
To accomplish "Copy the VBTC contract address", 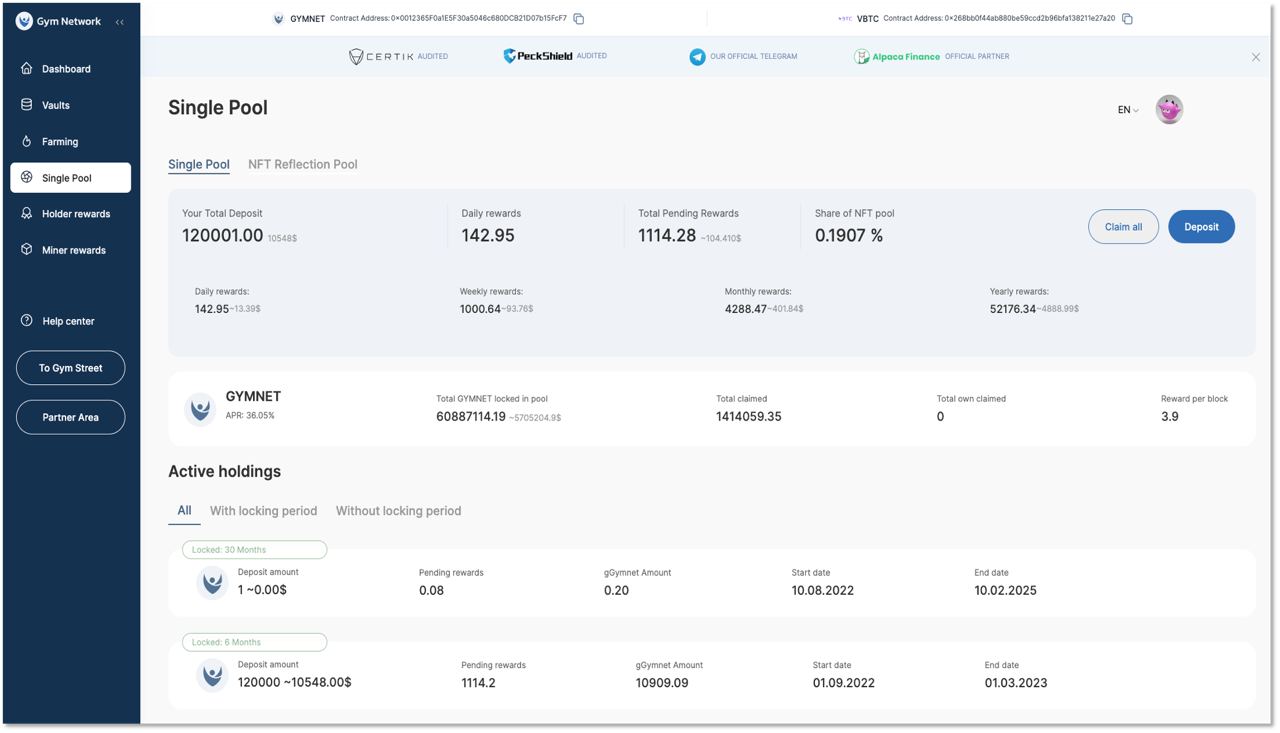I will click(1127, 19).
